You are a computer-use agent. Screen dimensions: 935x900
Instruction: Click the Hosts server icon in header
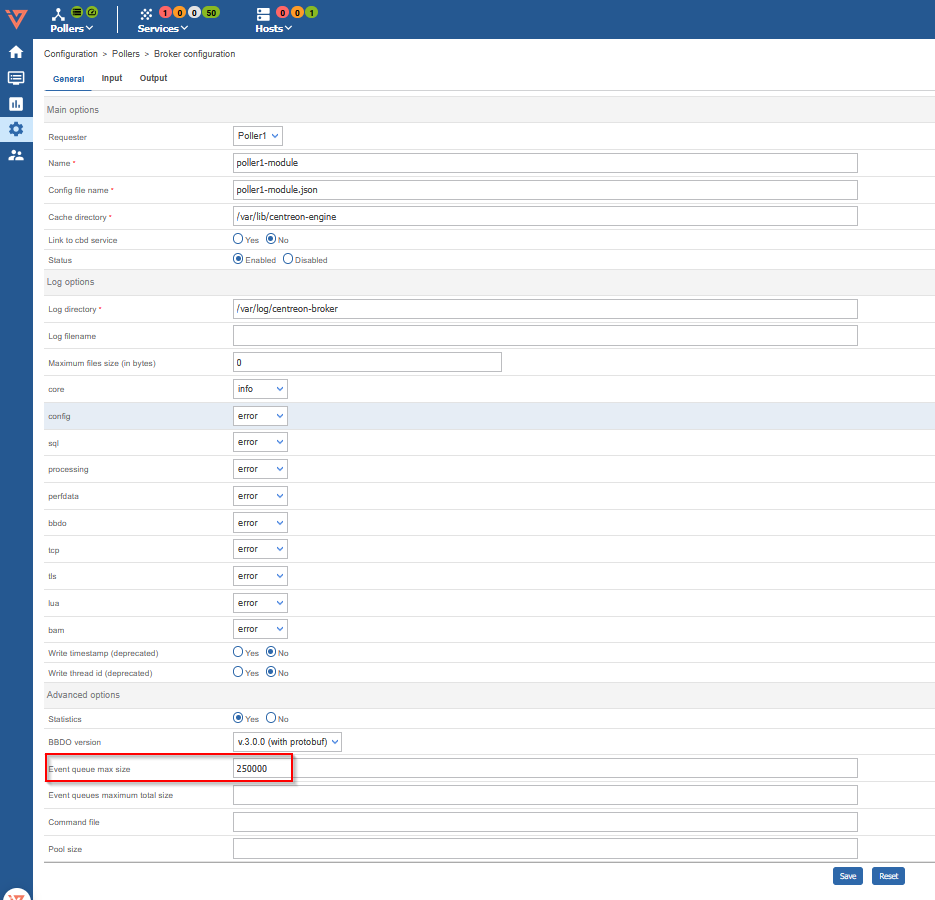coord(263,14)
